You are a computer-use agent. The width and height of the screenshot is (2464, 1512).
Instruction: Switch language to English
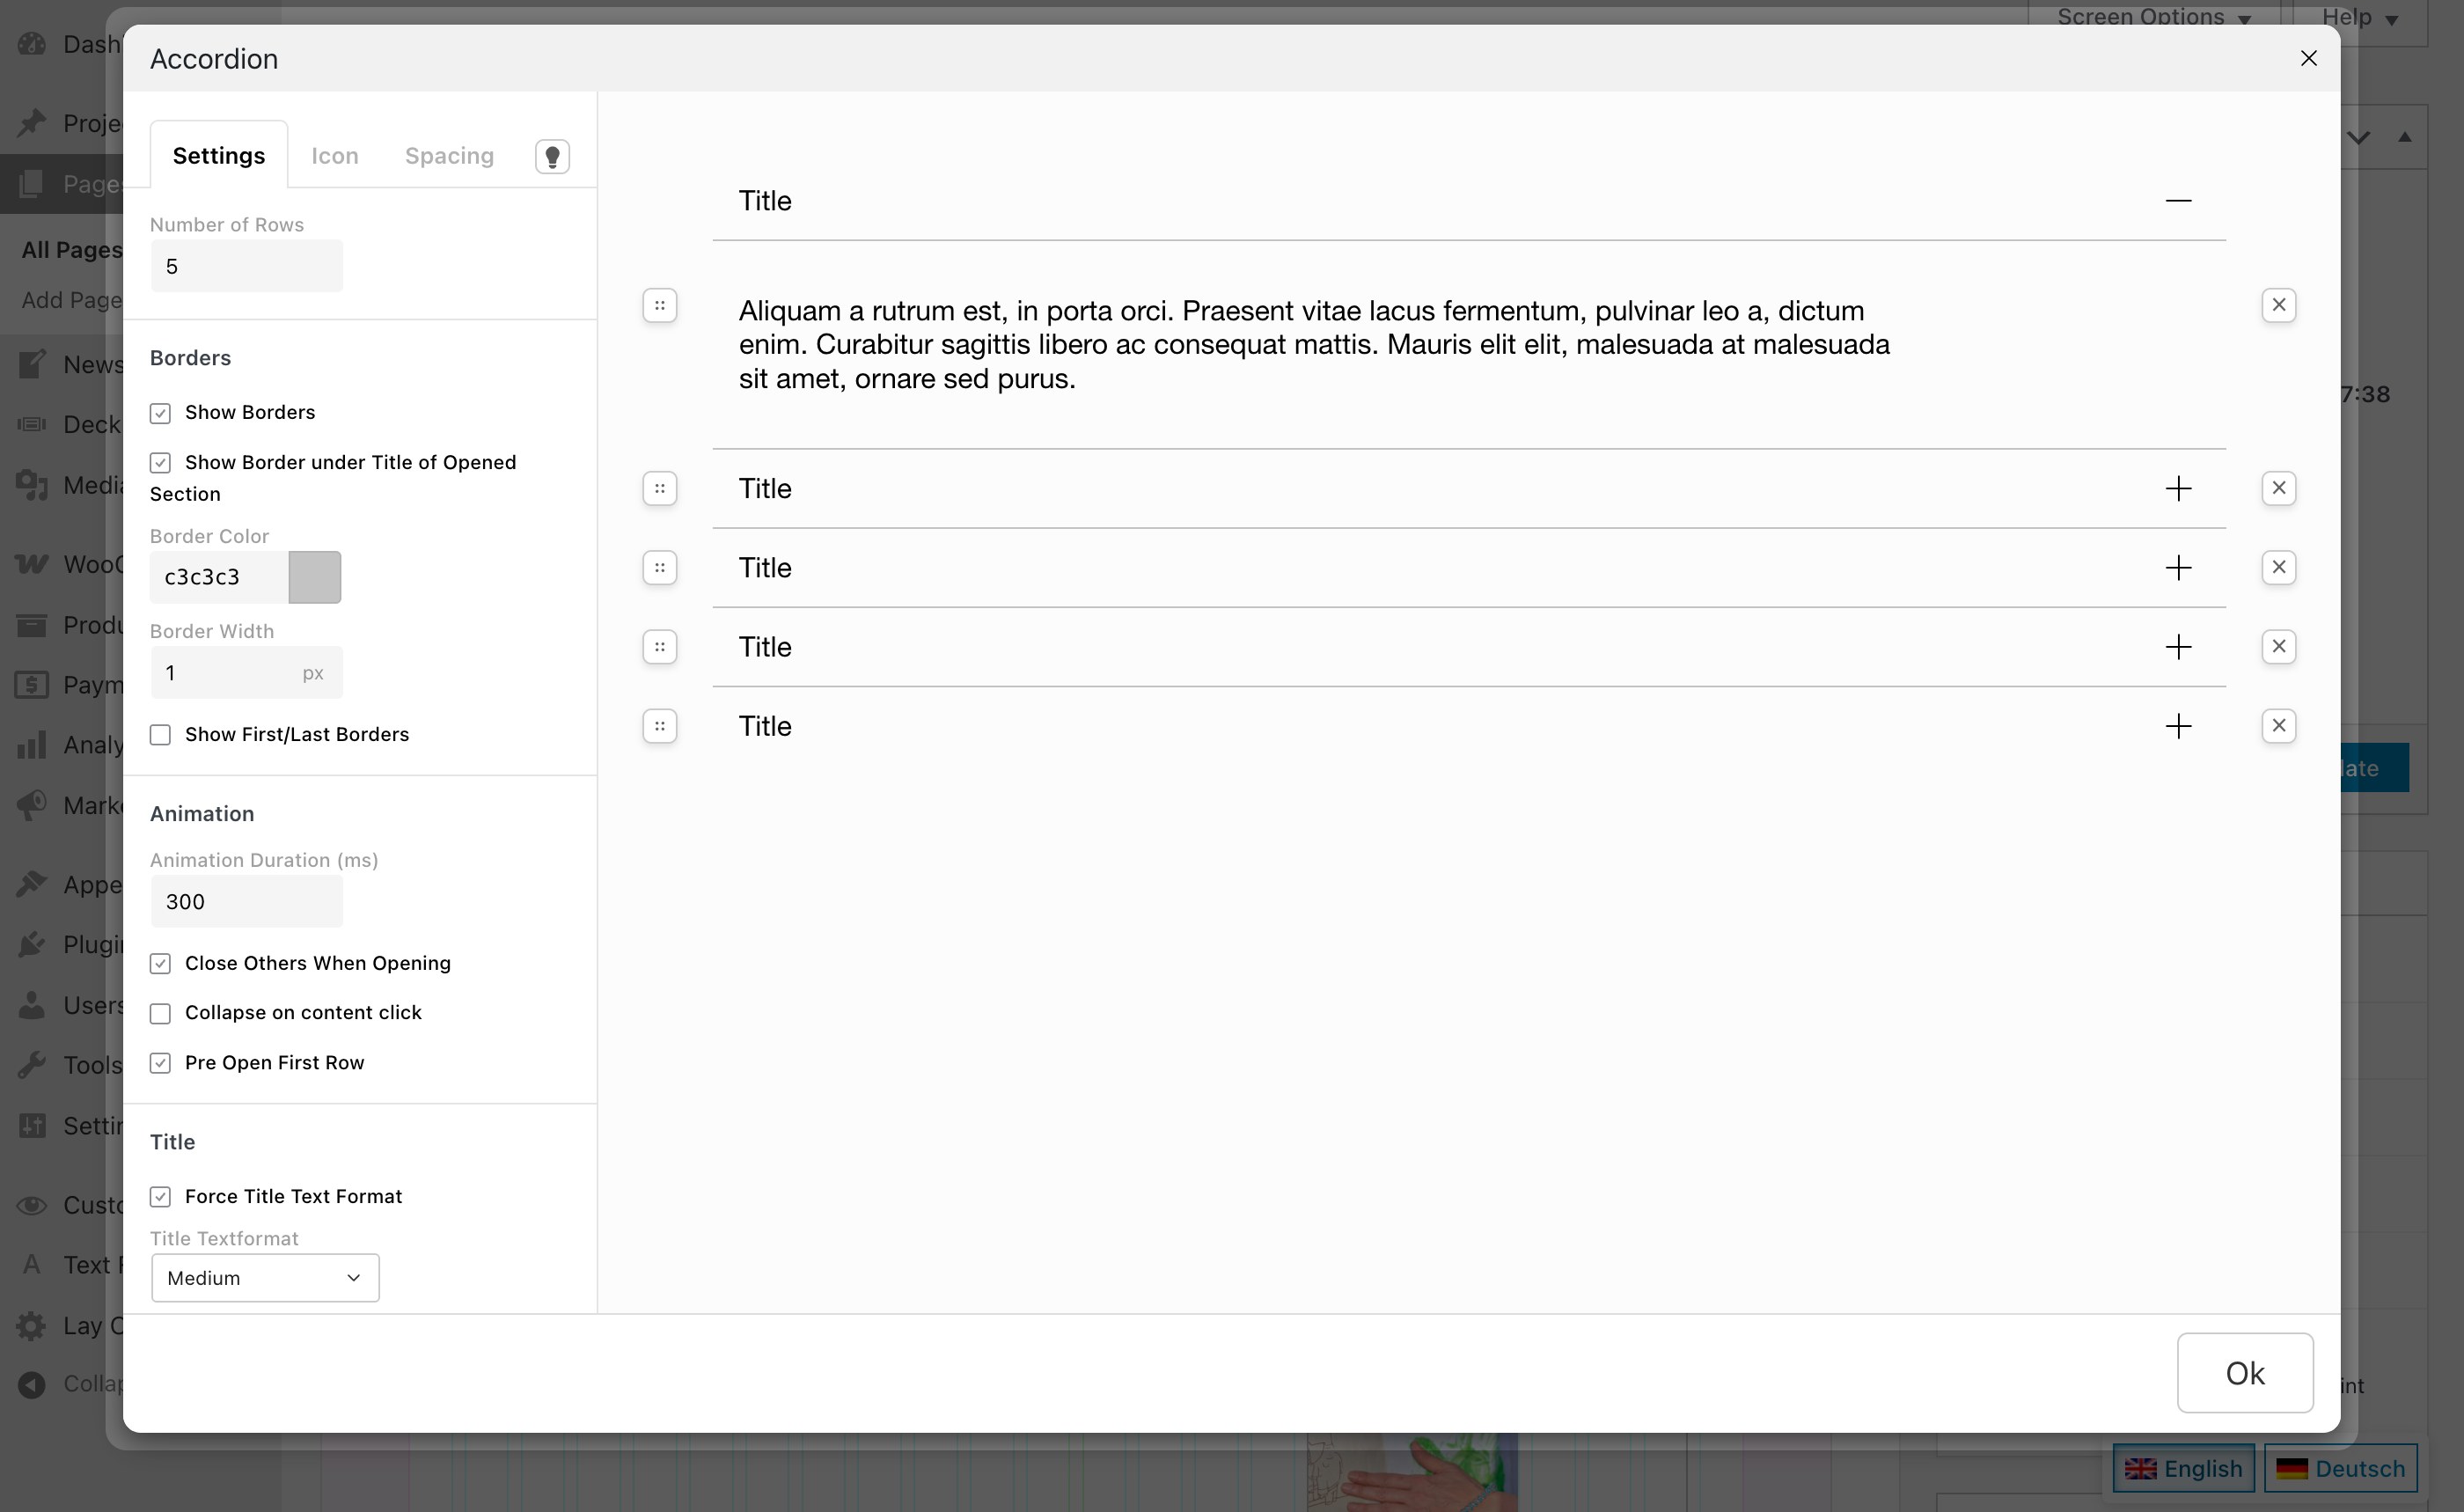[x=2183, y=1468]
